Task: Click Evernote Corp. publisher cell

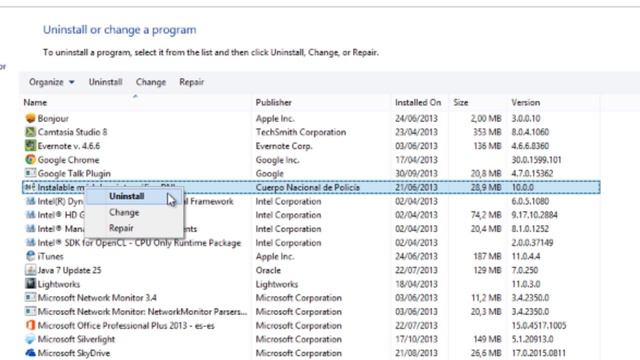Action: (284, 146)
